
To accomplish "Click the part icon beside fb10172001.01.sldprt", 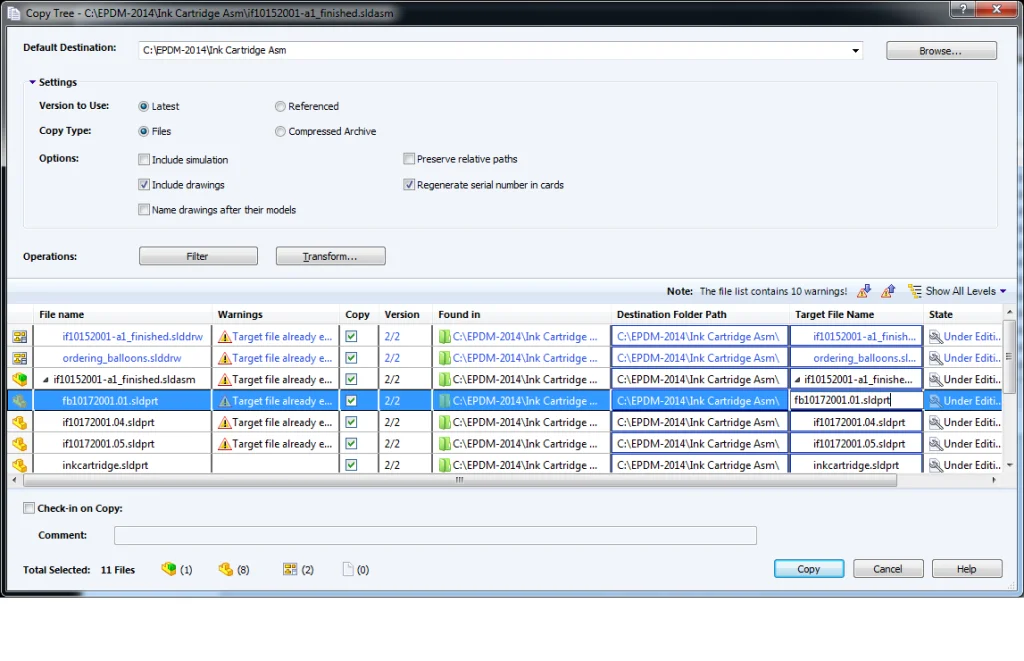I will coord(20,400).
